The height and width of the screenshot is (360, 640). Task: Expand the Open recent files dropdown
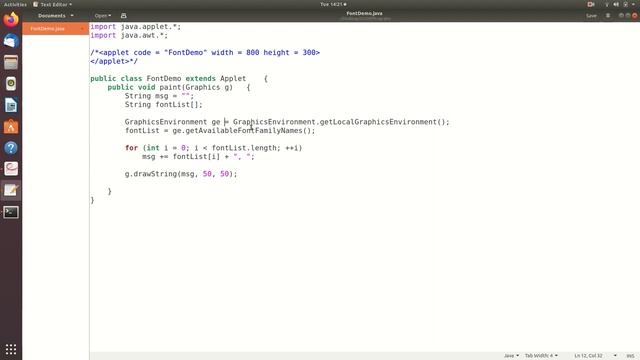(103, 16)
